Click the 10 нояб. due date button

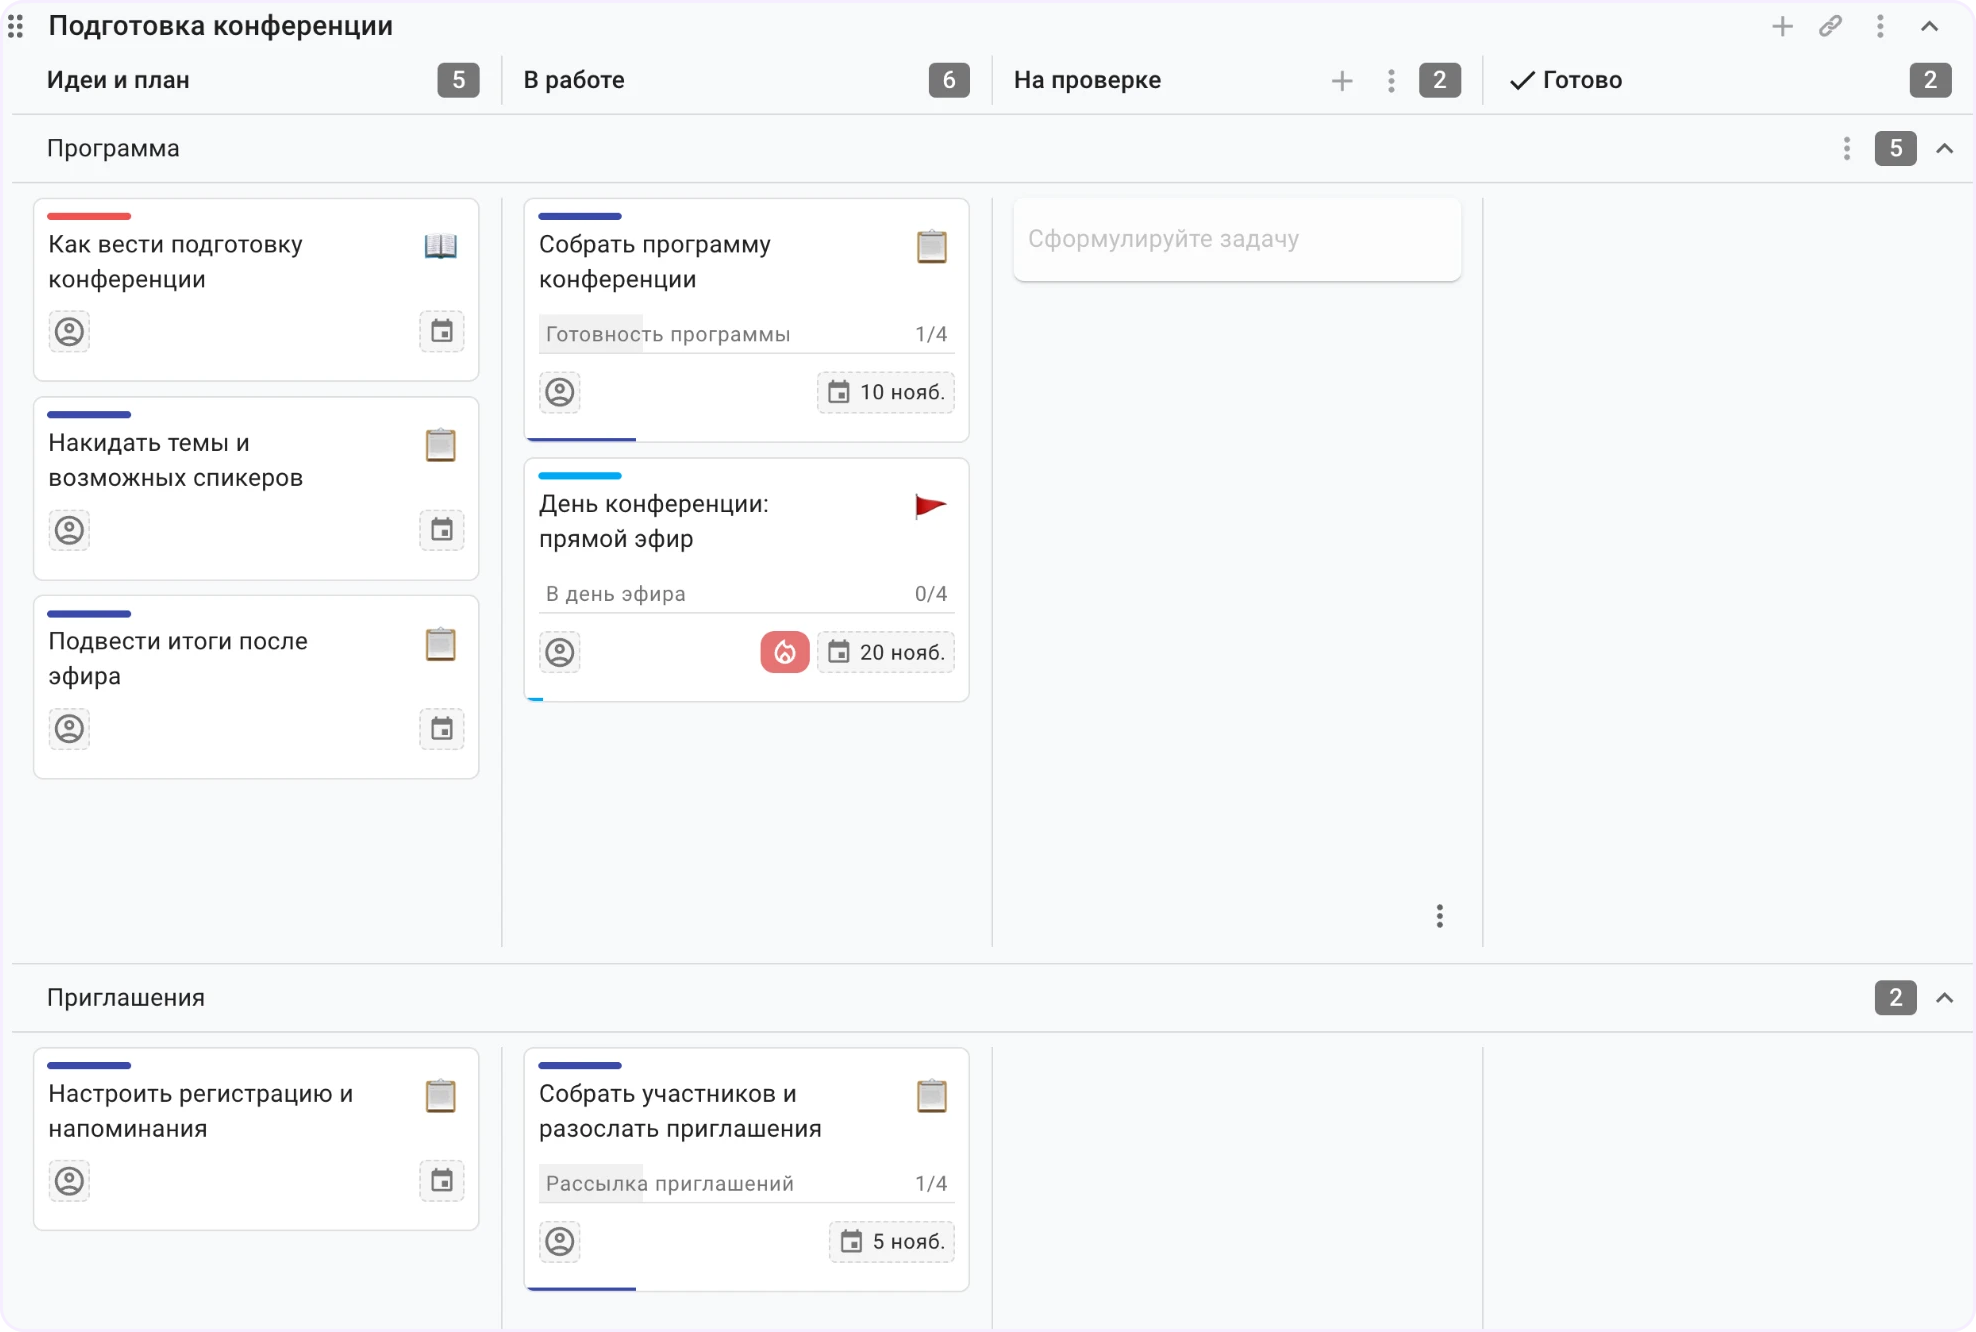point(886,392)
